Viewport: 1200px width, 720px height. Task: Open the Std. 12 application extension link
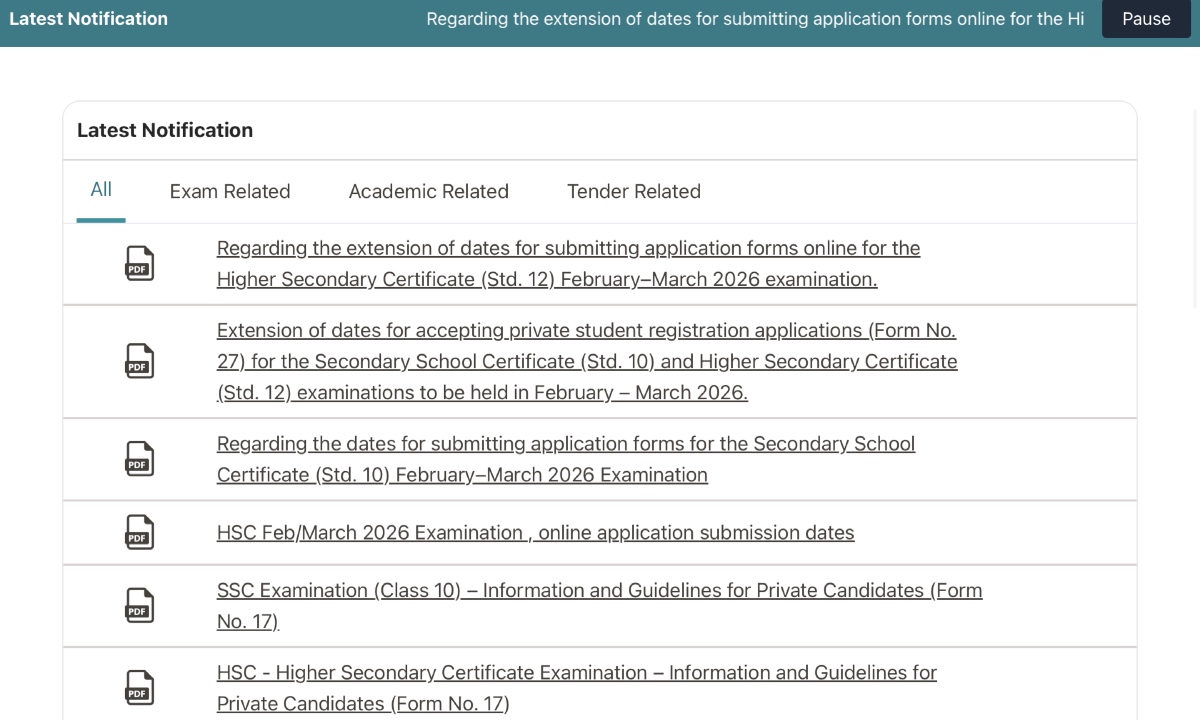tap(567, 263)
